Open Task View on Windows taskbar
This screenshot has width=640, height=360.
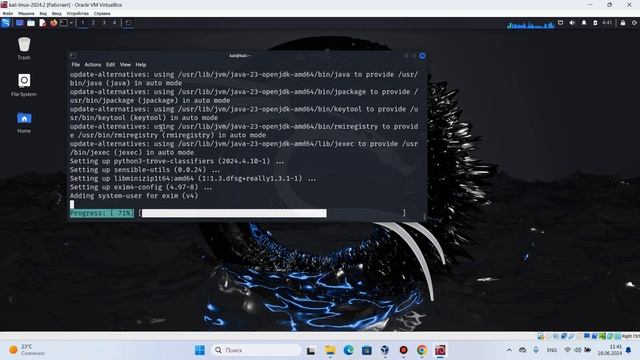click(311, 350)
